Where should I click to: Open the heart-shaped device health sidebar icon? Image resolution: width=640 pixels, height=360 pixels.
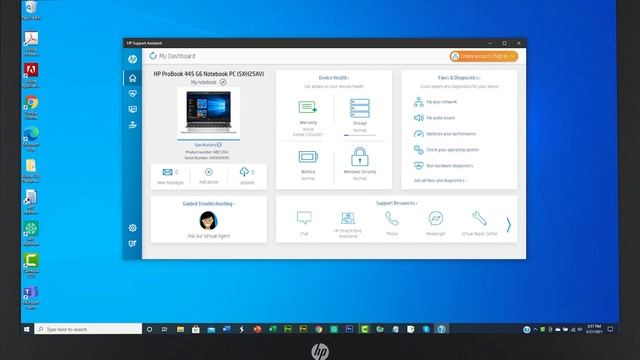tap(133, 93)
